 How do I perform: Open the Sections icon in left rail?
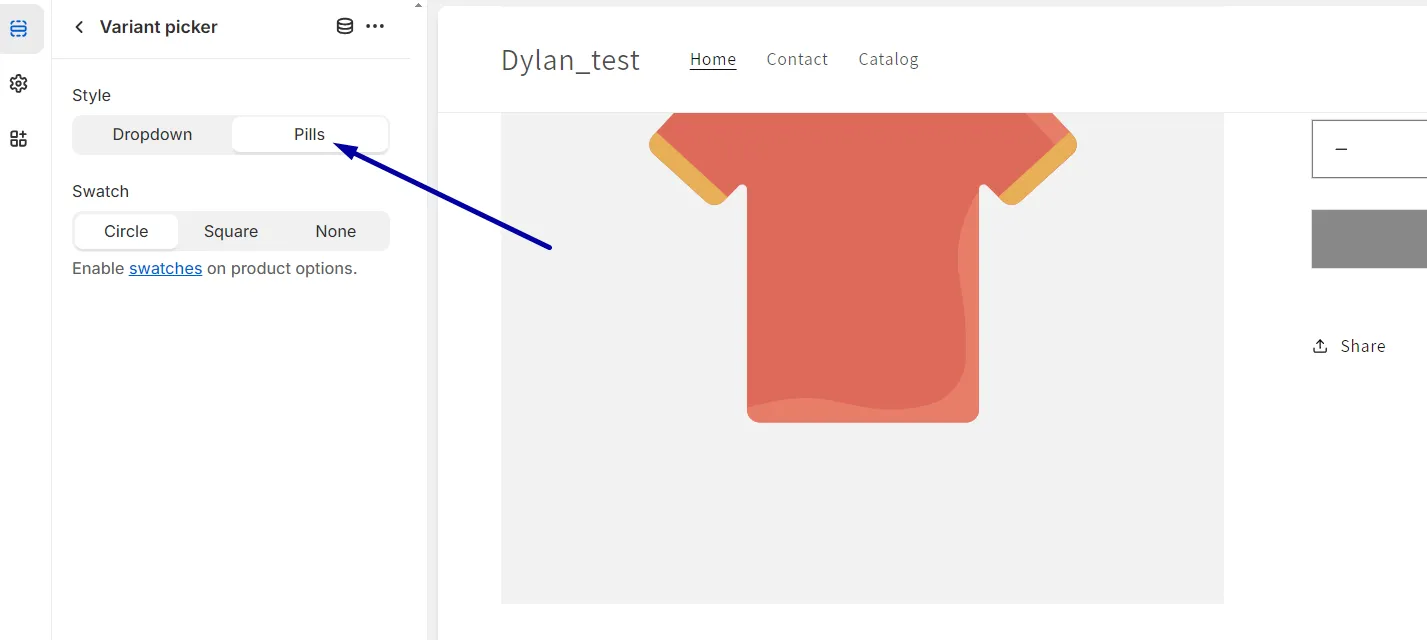19,29
